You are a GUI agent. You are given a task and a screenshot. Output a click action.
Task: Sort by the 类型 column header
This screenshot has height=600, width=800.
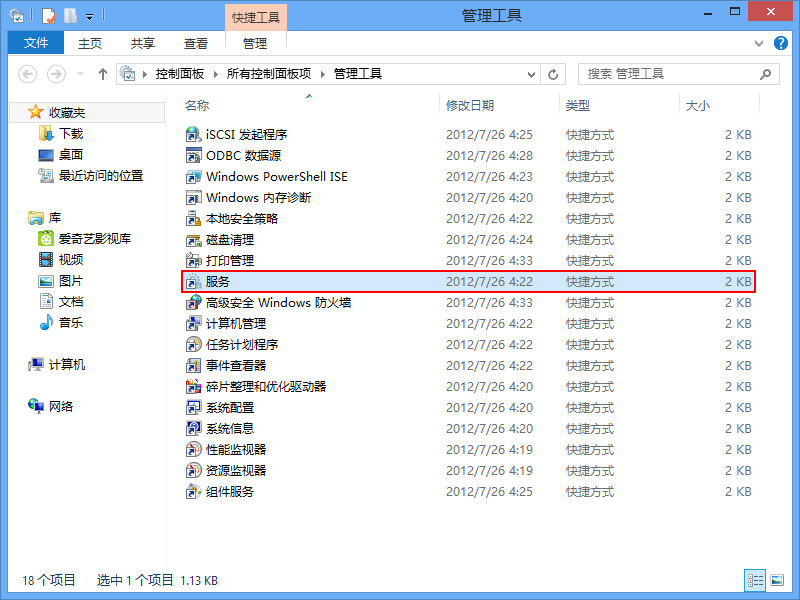578,106
